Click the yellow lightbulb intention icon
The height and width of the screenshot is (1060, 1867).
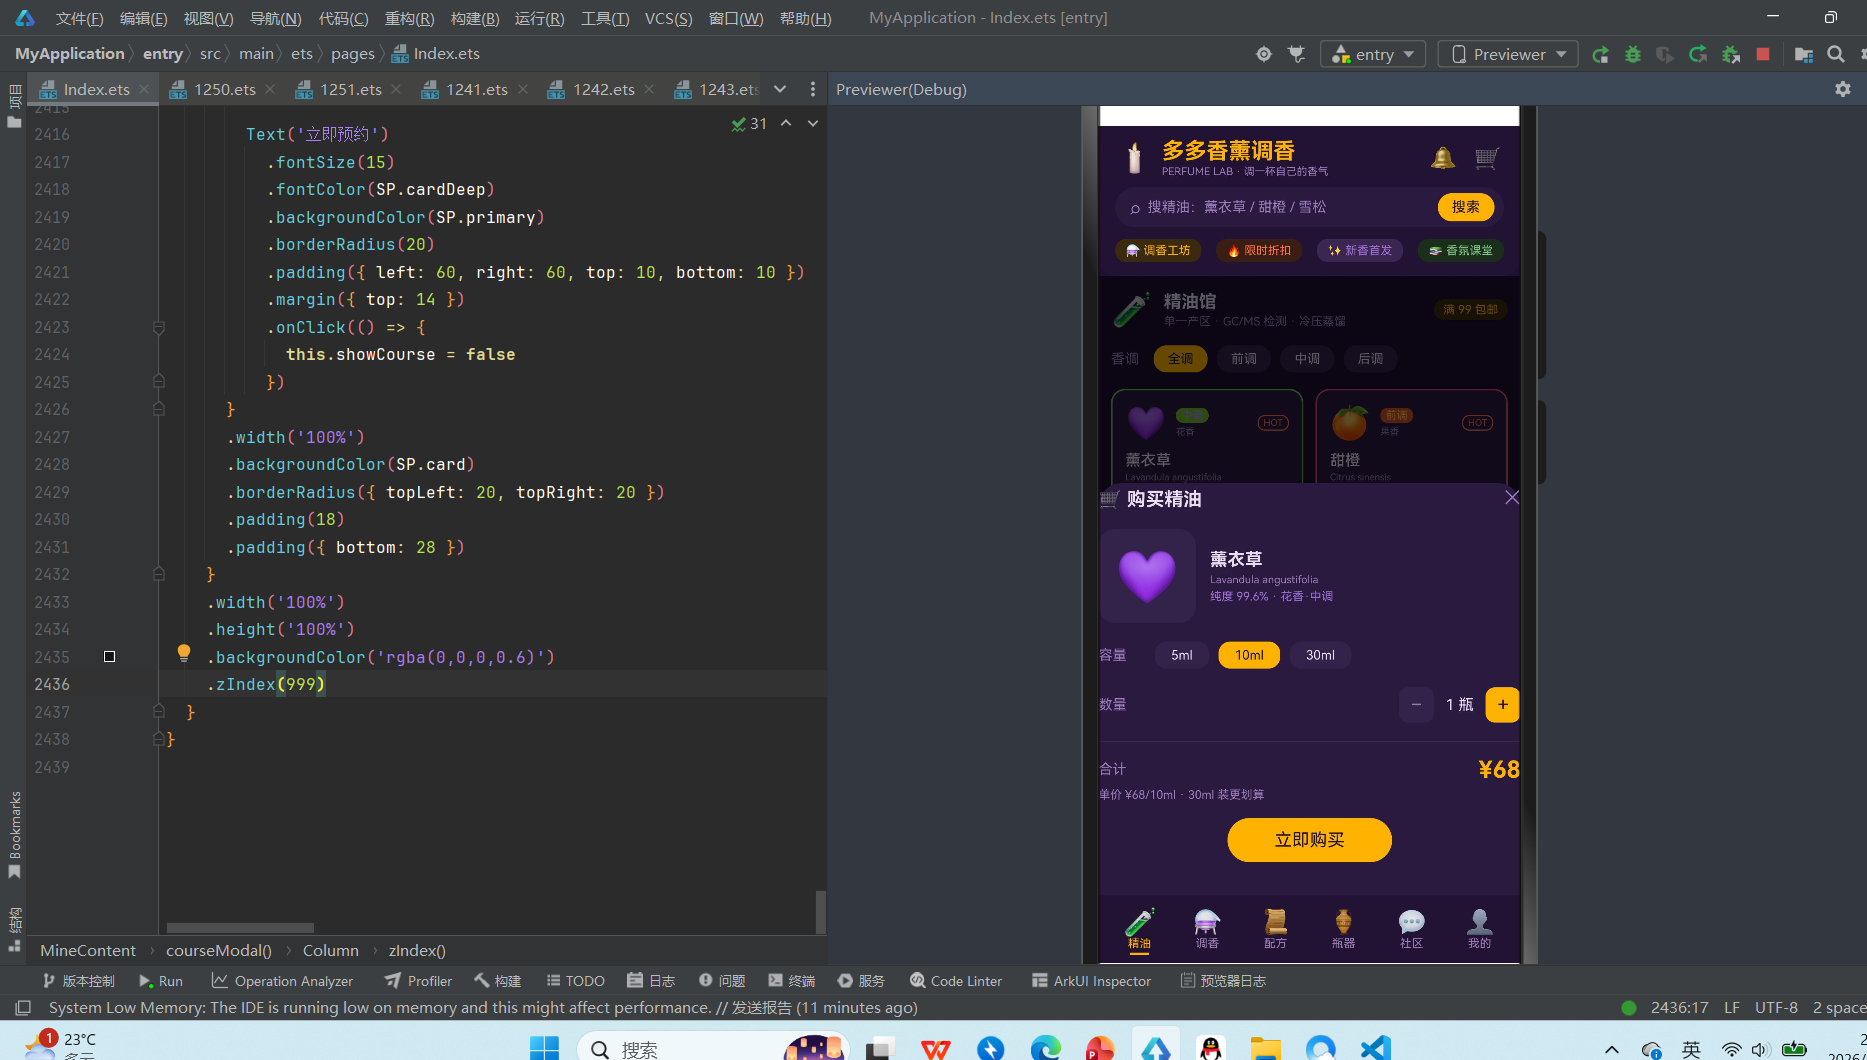click(x=184, y=654)
